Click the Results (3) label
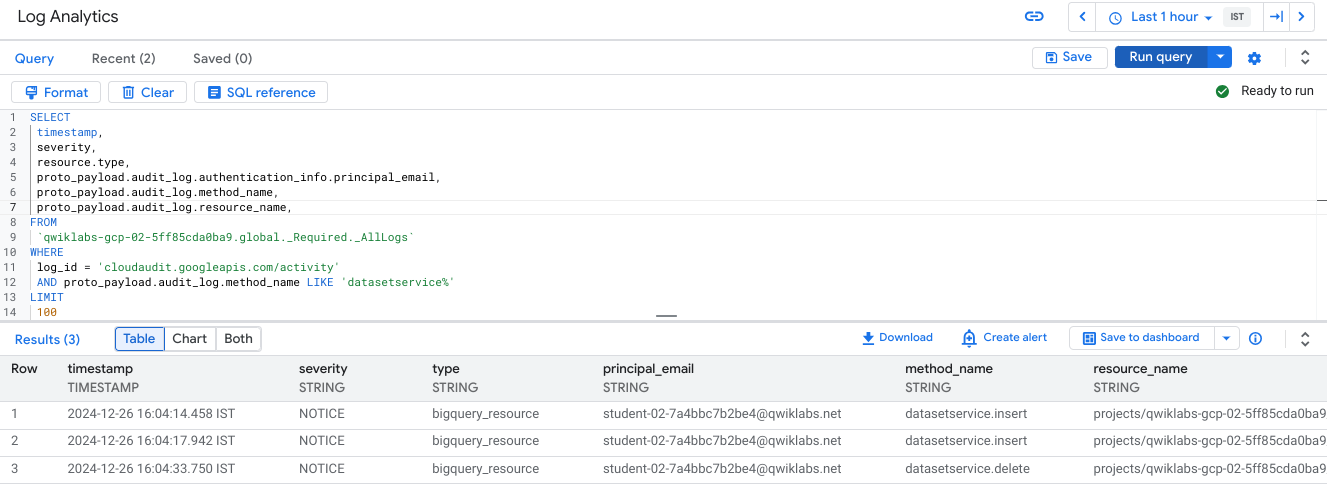This screenshot has height=488, width=1327. (47, 339)
